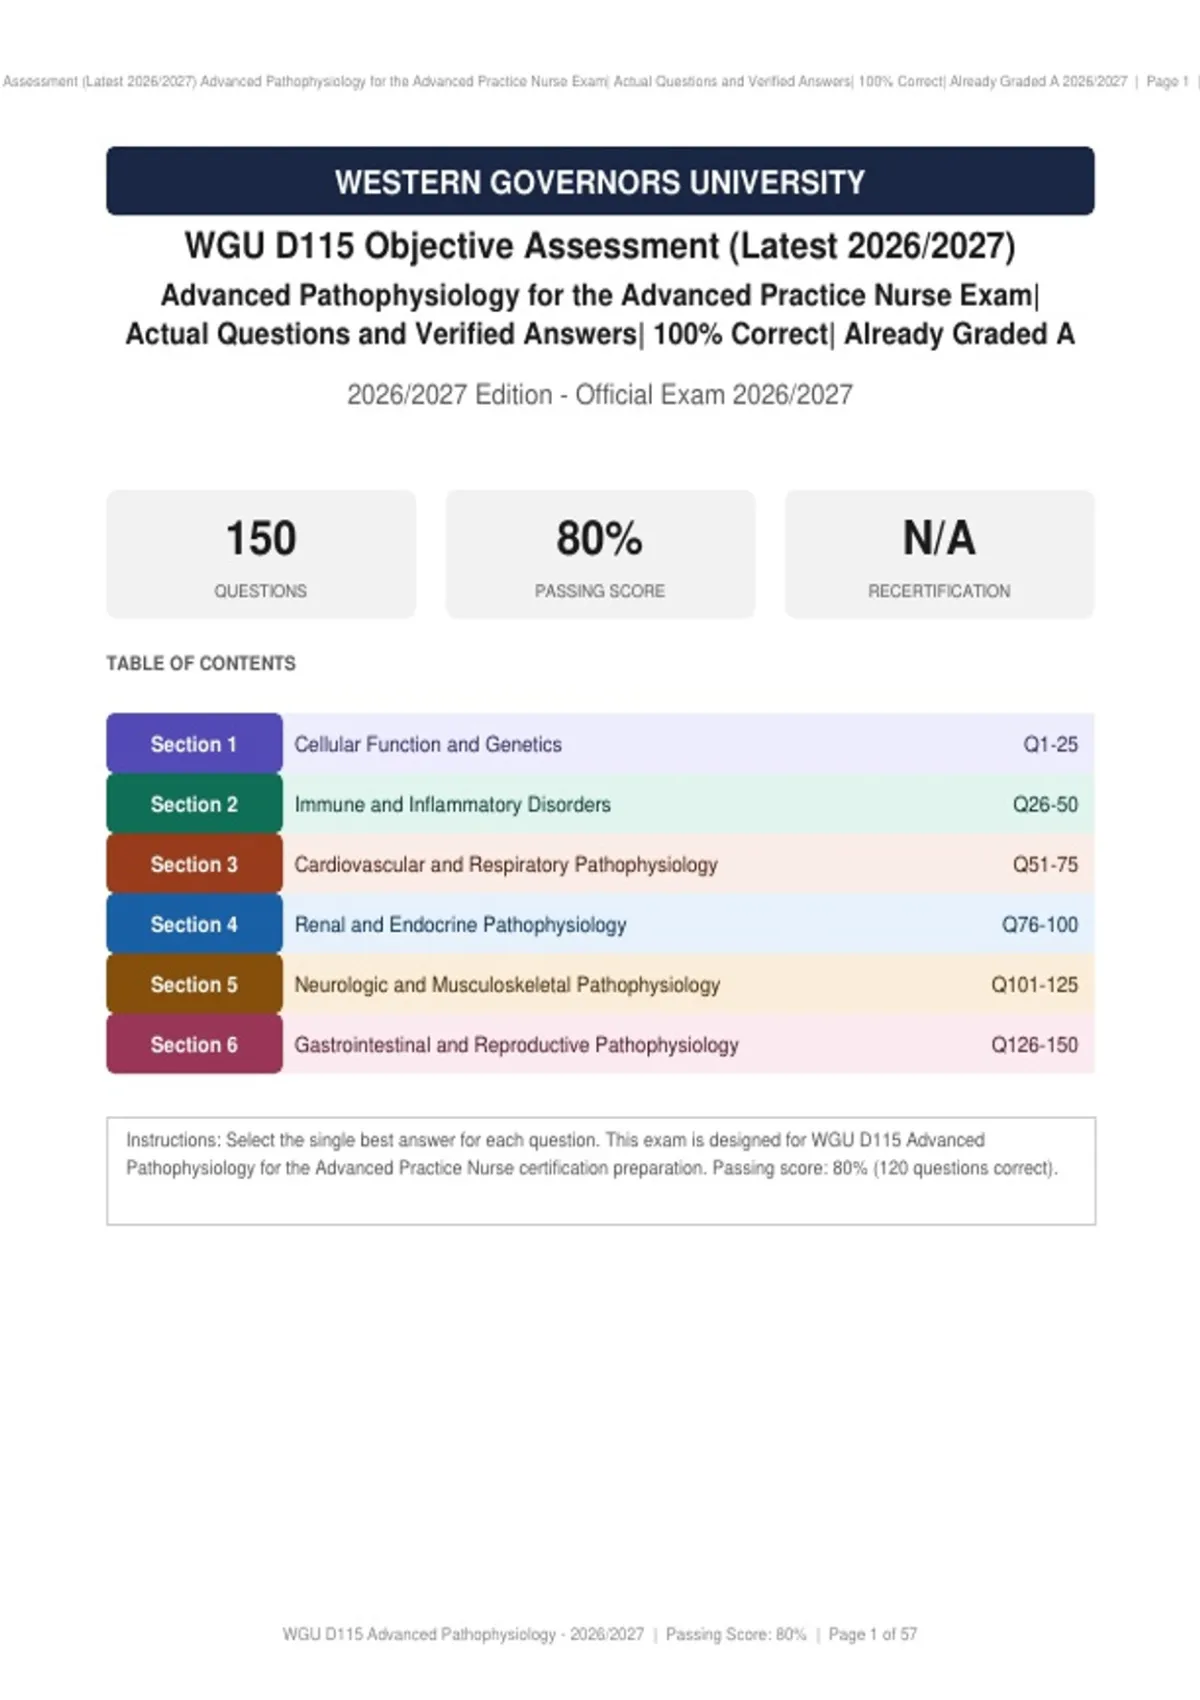
Task: Click the 80% Passing Score card
Action: coord(600,554)
